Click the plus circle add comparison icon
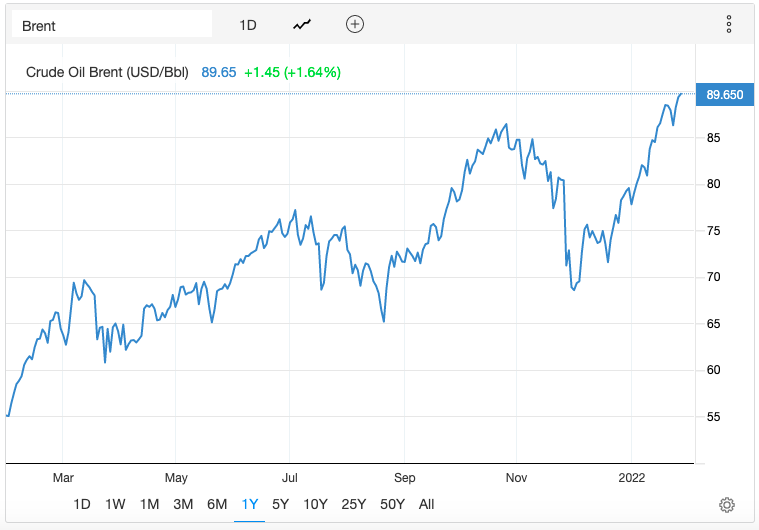This screenshot has width=759, height=530. click(355, 24)
